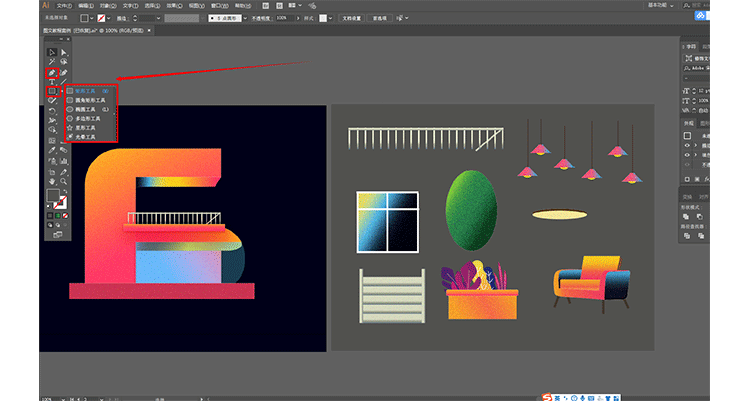Choose 椭圆工具 from the flyout menu
This screenshot has height=401, width=750.
coord(86,109)
